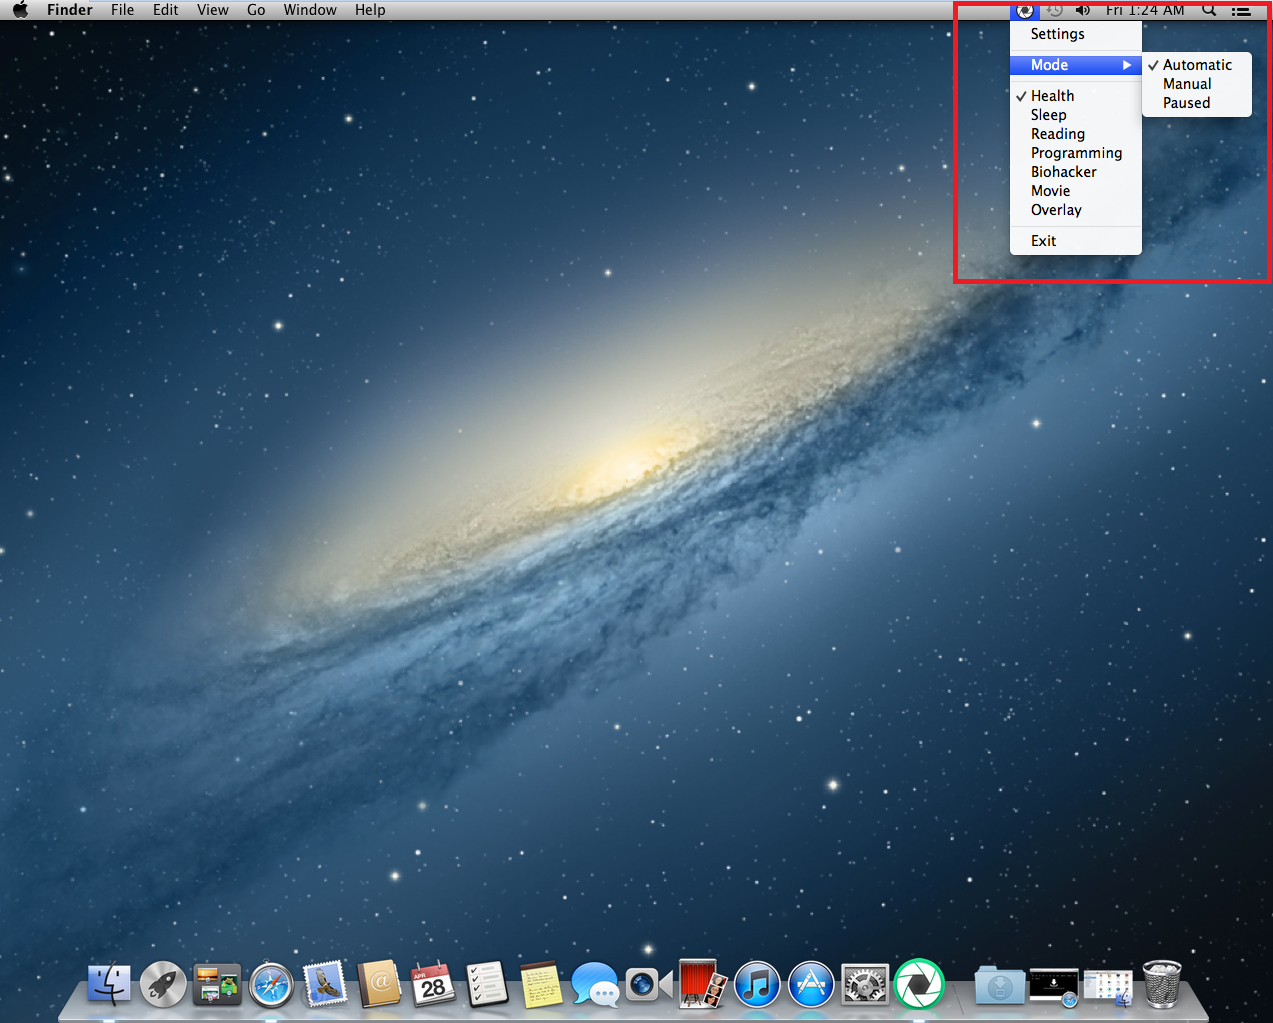Open the Edit menu
Screen dimensions: 1273x1023
click(x=166, y=10)
